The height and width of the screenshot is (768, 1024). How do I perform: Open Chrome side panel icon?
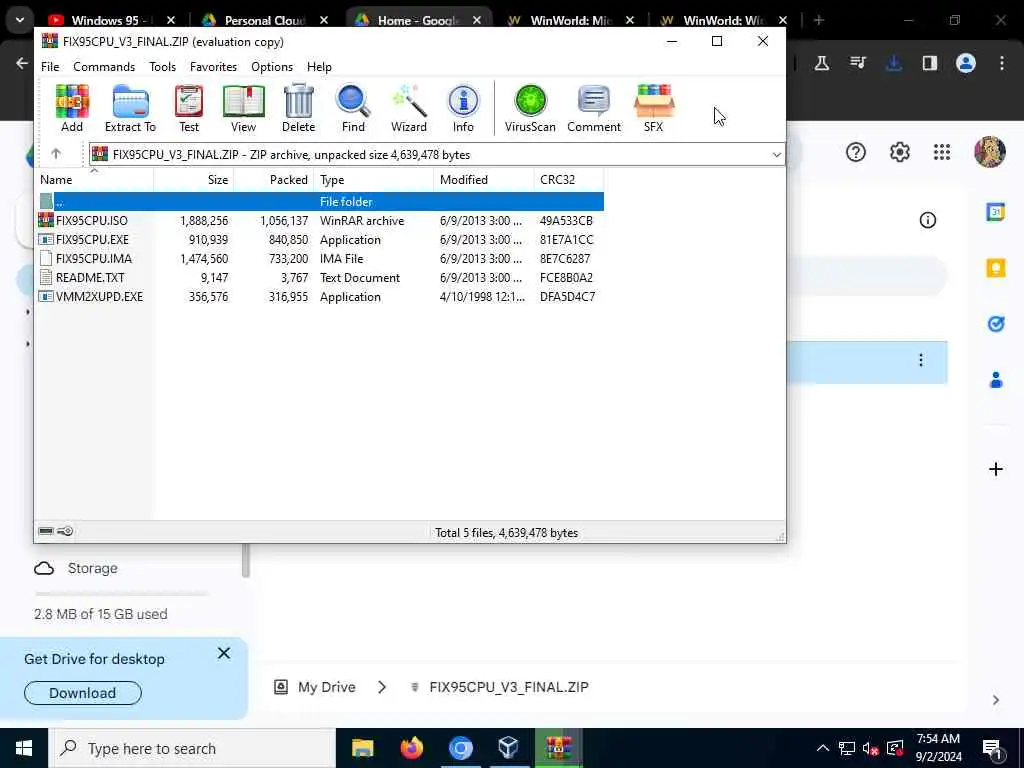930,63
